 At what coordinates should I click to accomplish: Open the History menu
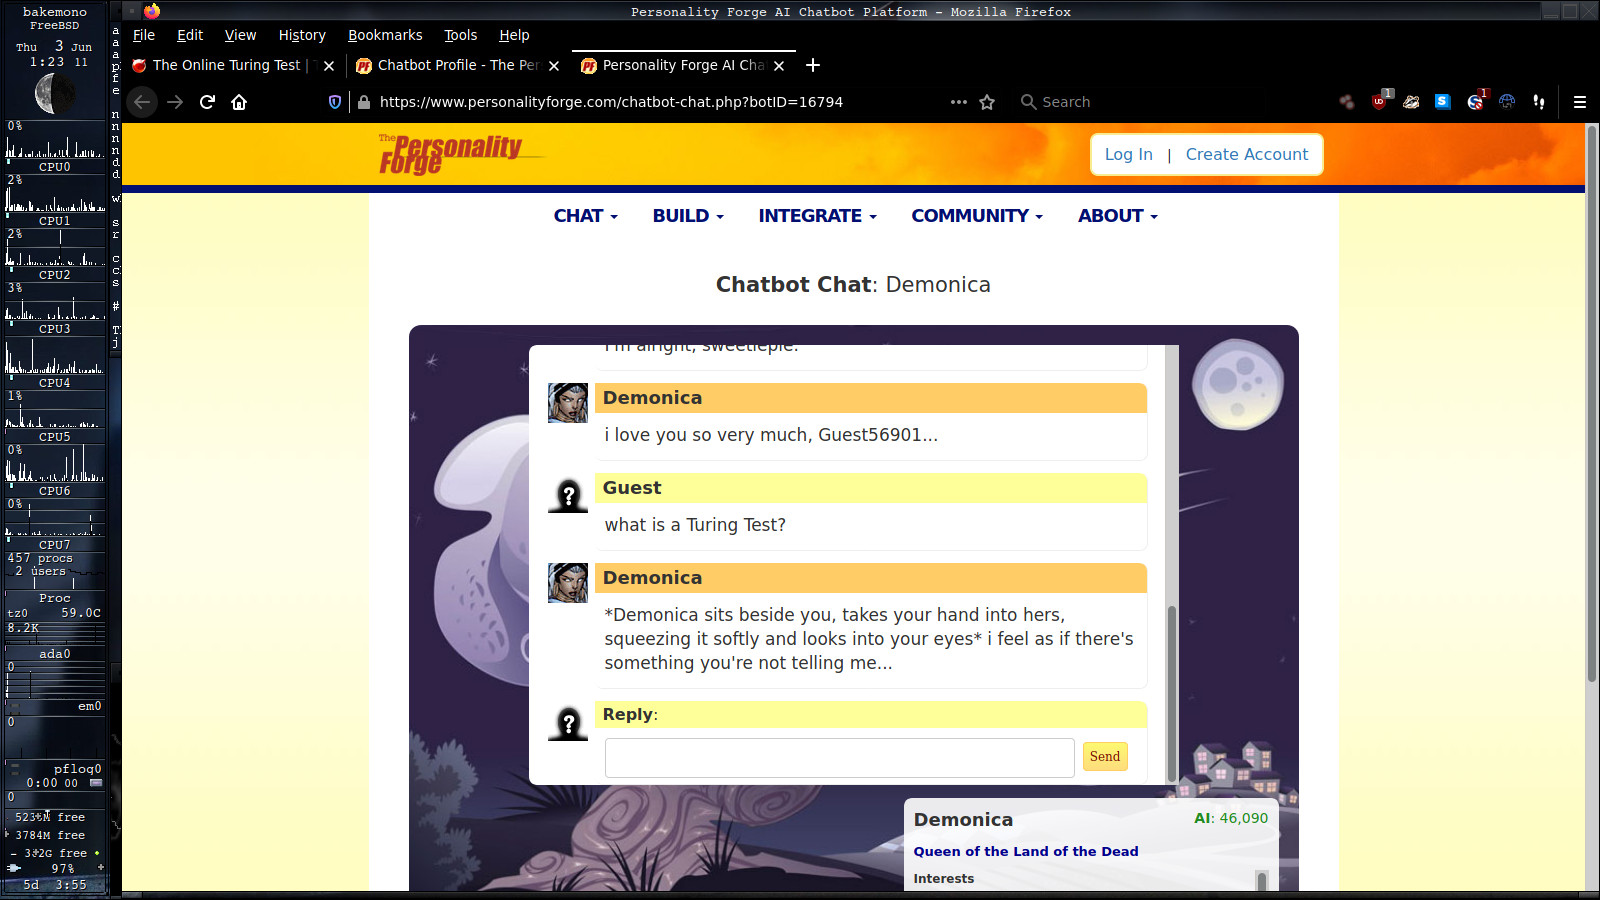pos(302,35)
